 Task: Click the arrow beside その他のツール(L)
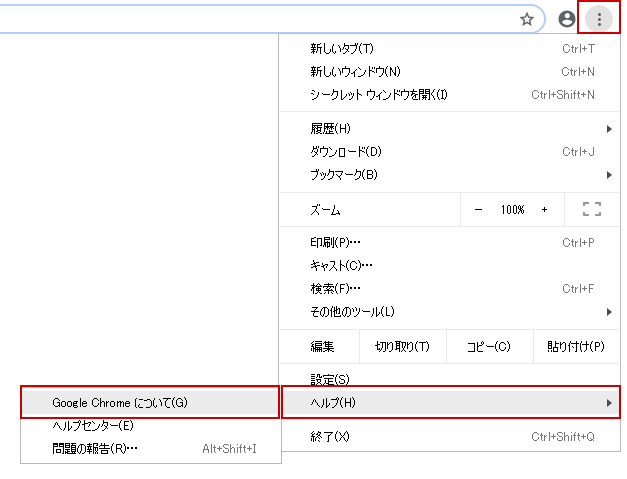[609, 312]
